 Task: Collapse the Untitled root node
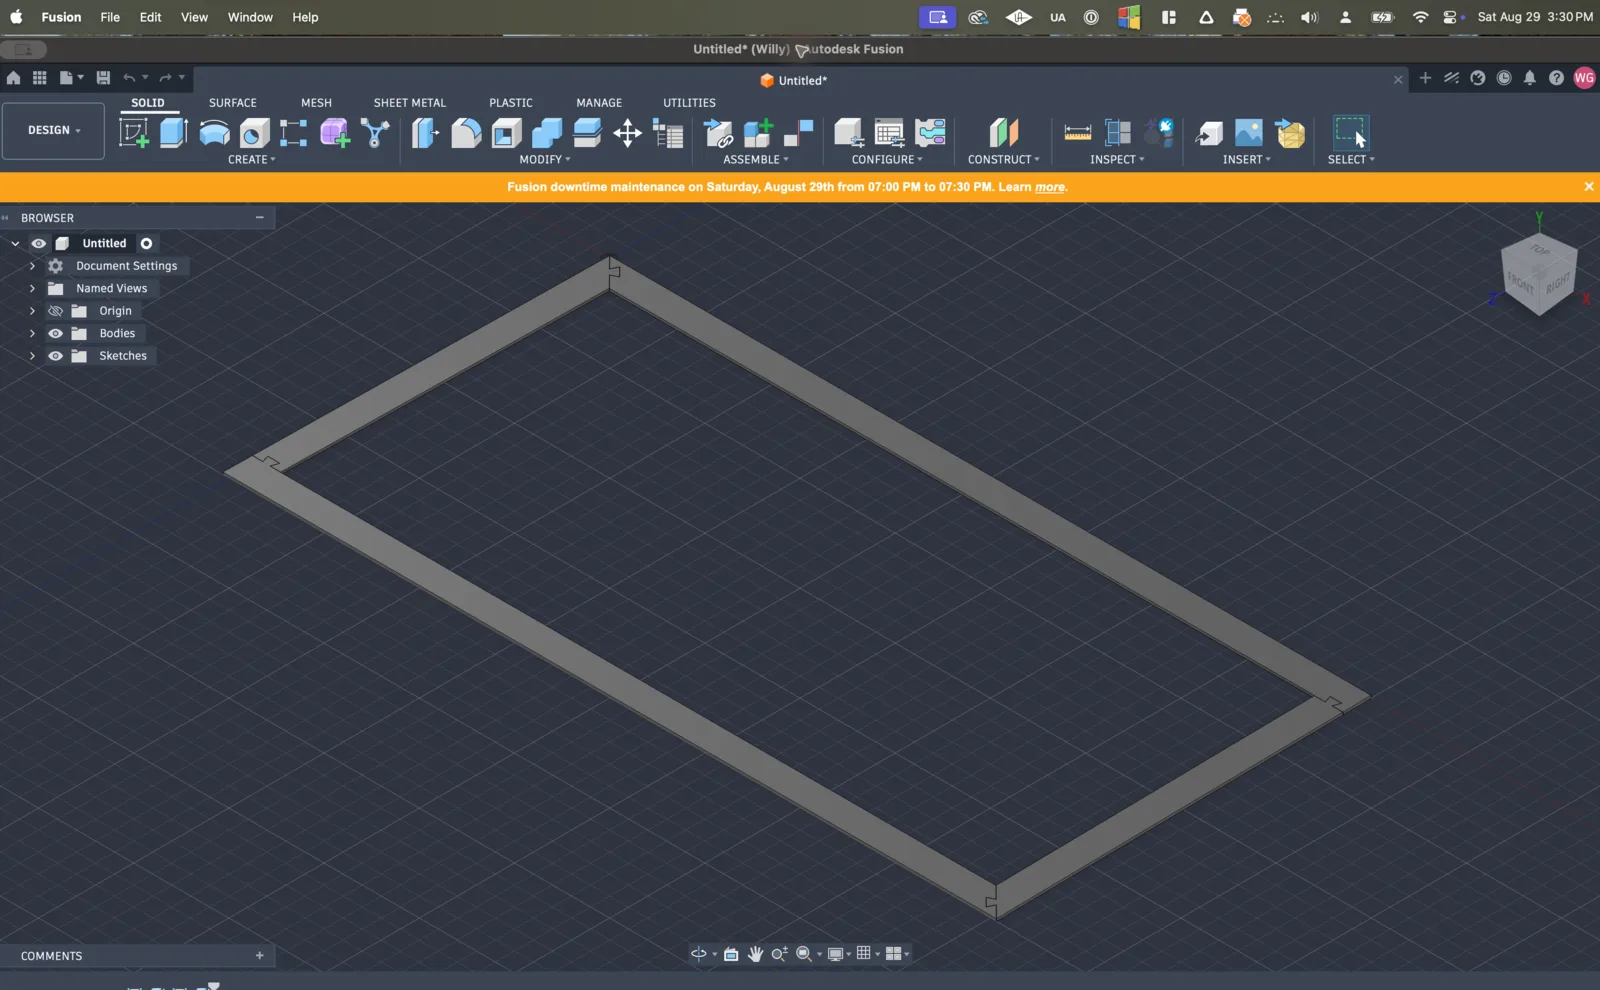(x=15, y=243)
